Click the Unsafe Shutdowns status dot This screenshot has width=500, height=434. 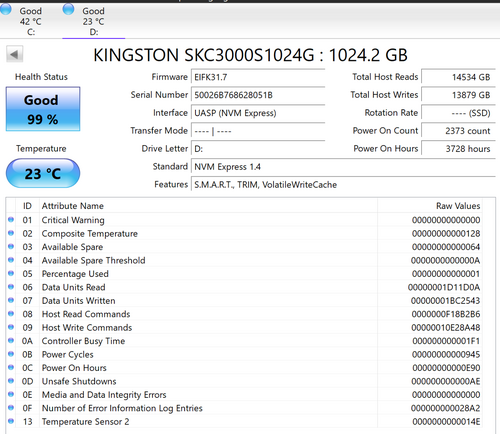(11, 381)
